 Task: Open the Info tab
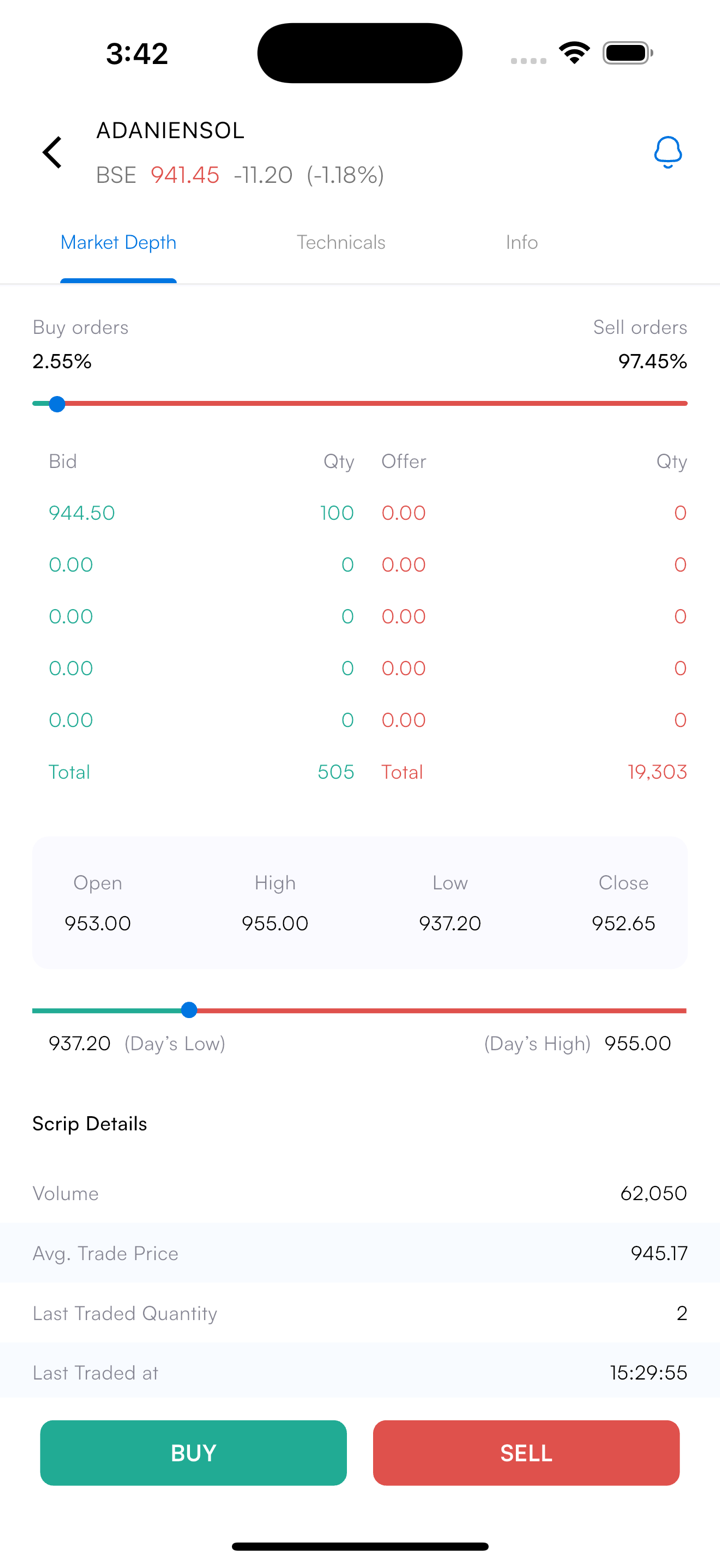pyautogui.click(x=521, y=243)
